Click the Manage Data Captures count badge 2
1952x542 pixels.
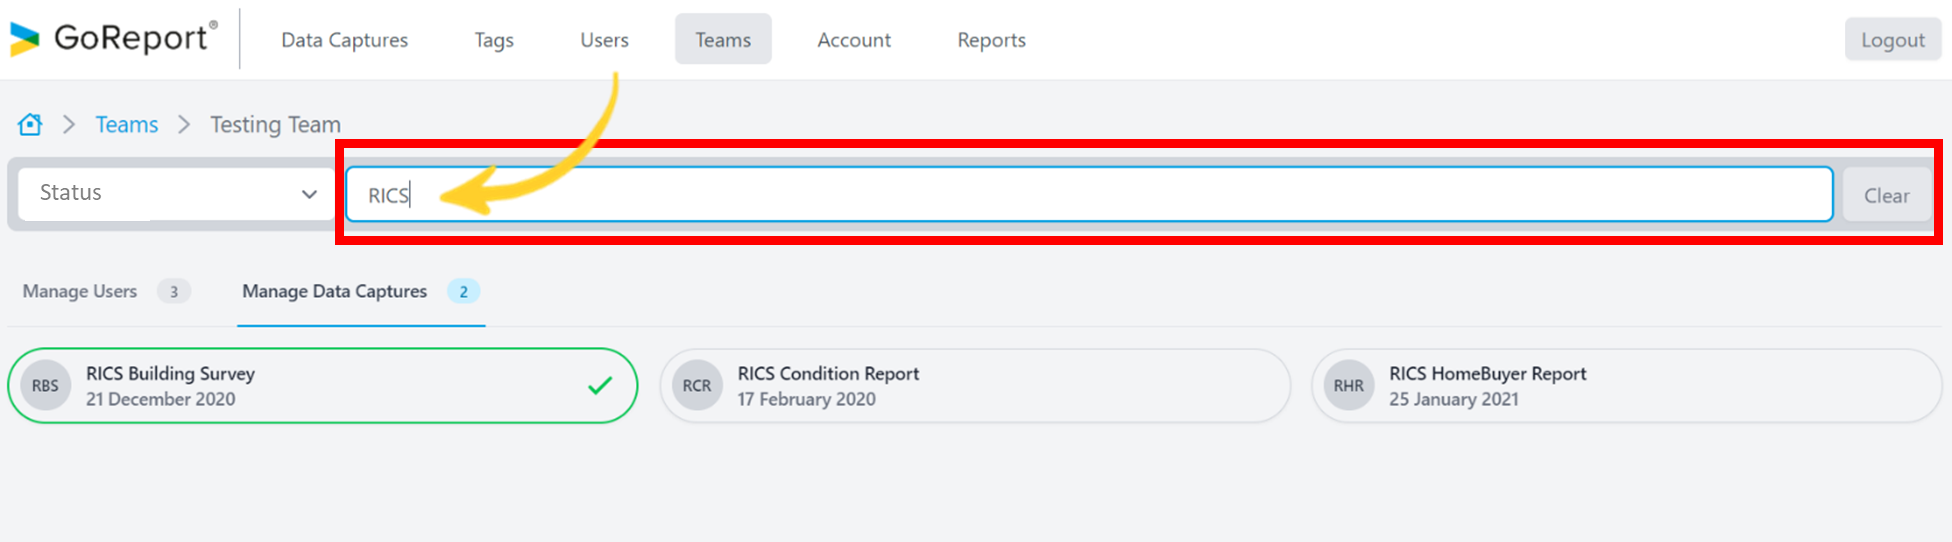[463, 291]
